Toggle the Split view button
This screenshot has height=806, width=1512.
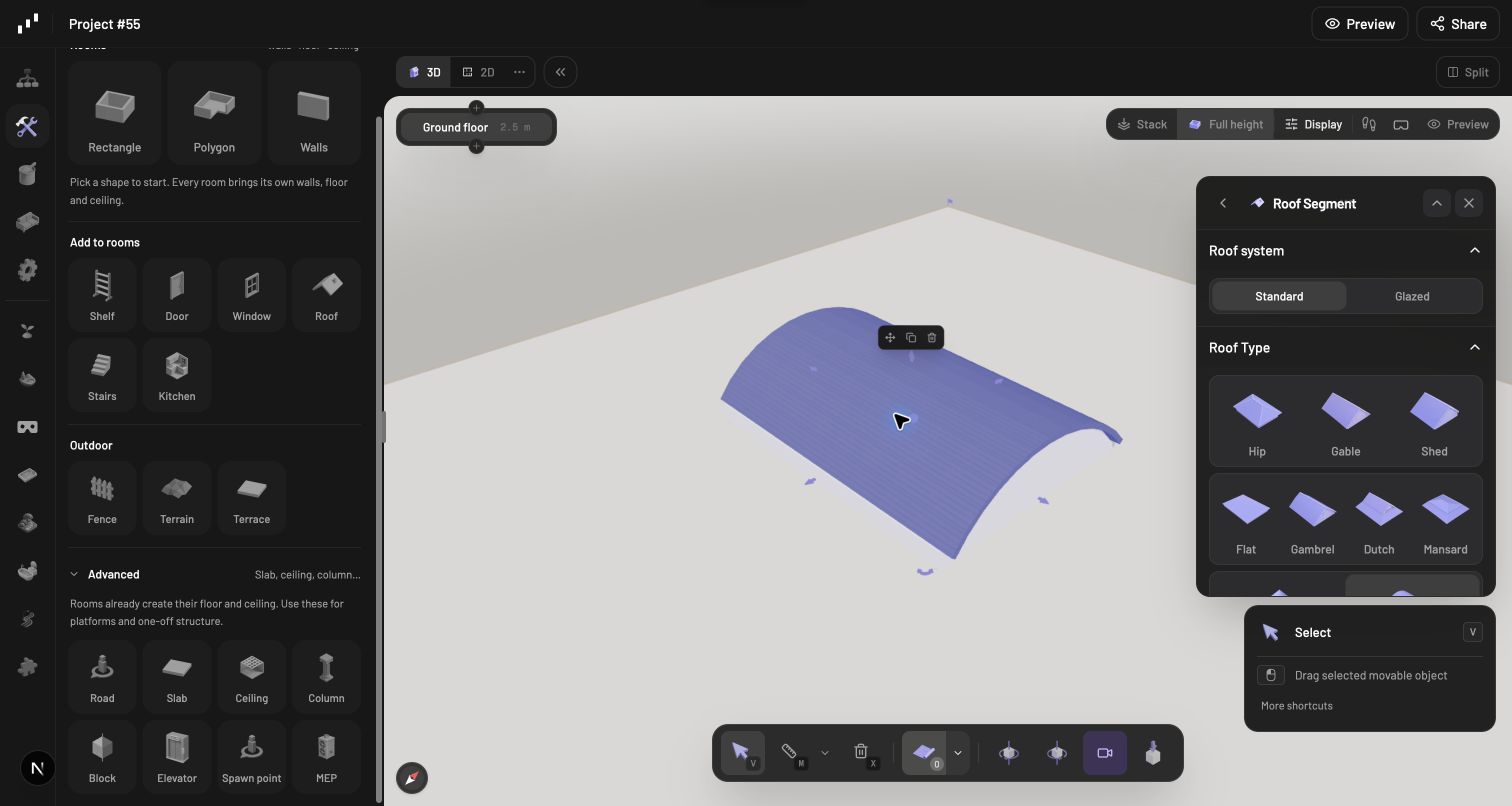(1468, 72)
